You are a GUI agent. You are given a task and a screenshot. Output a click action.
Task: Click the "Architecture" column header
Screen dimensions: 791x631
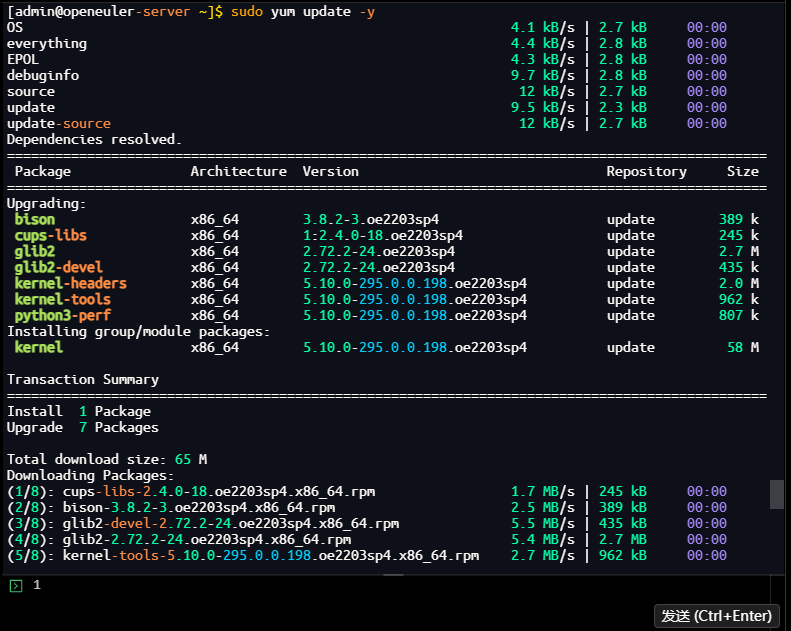click(x=238, y=171)
